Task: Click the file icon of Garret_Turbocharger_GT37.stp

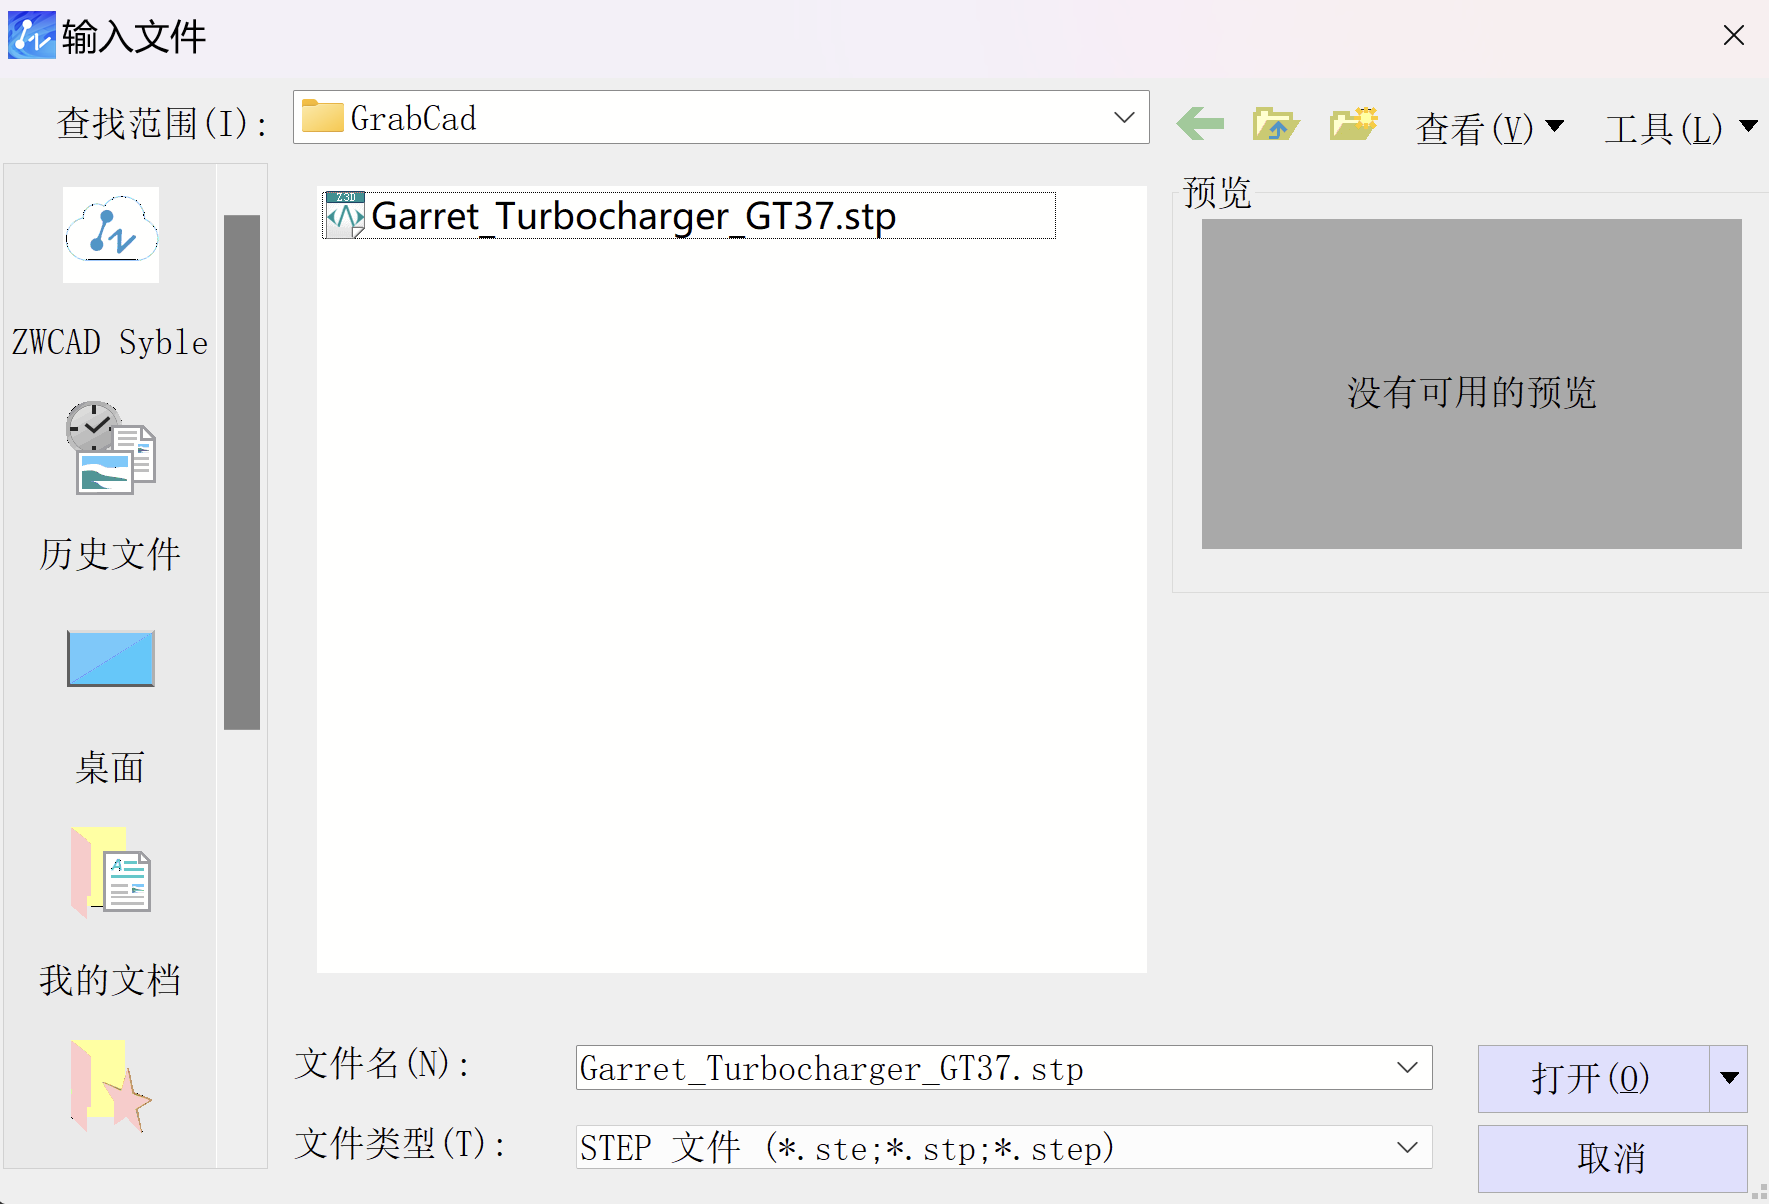Action: [345, 215]
